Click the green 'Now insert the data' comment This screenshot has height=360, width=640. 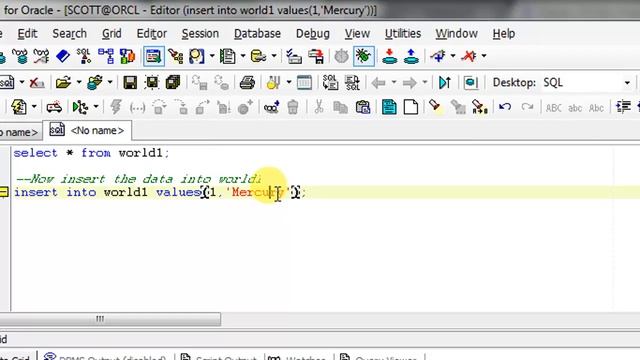(x=138, y=179)
